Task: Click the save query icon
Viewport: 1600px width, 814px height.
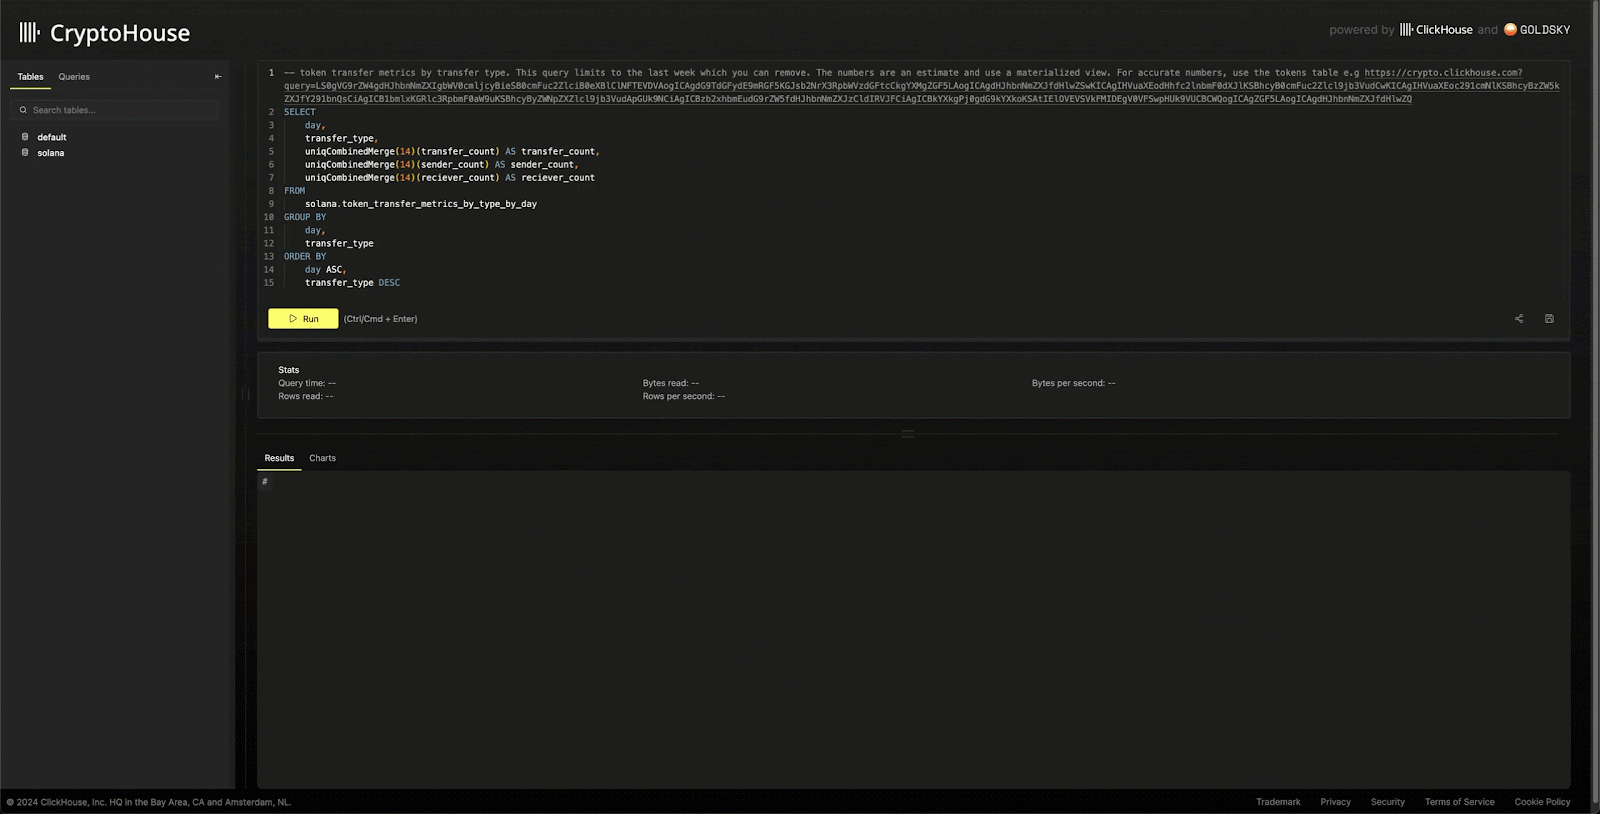Action: coord(1549,319)
